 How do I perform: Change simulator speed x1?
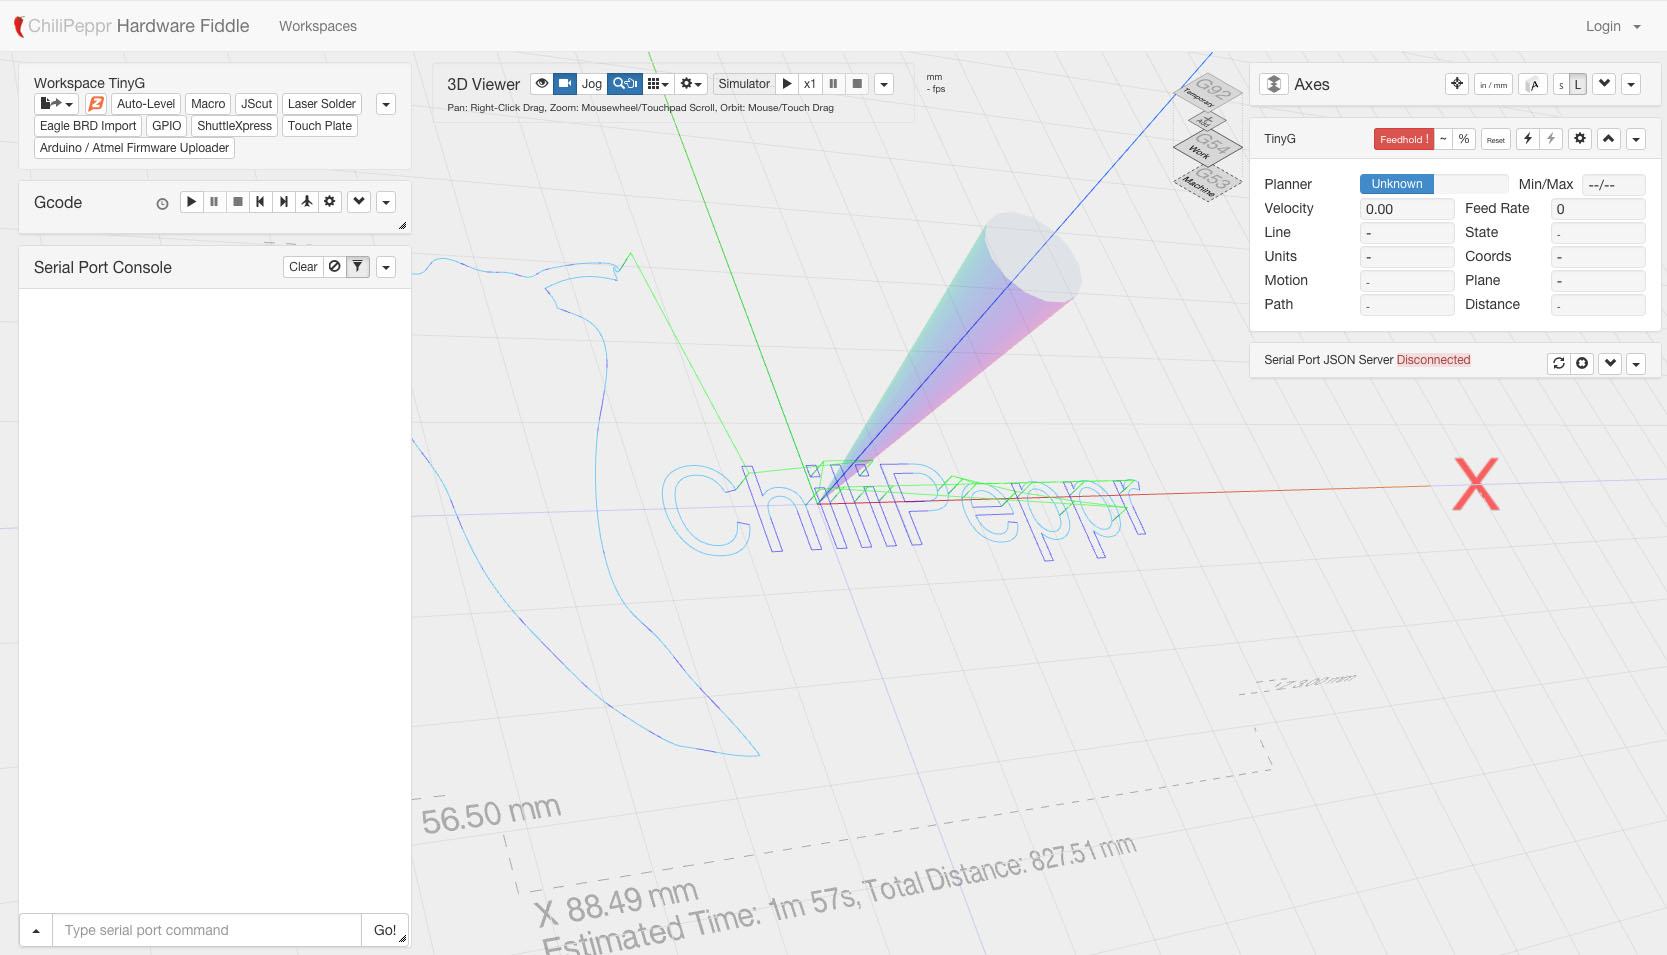(x=810, y=84)
